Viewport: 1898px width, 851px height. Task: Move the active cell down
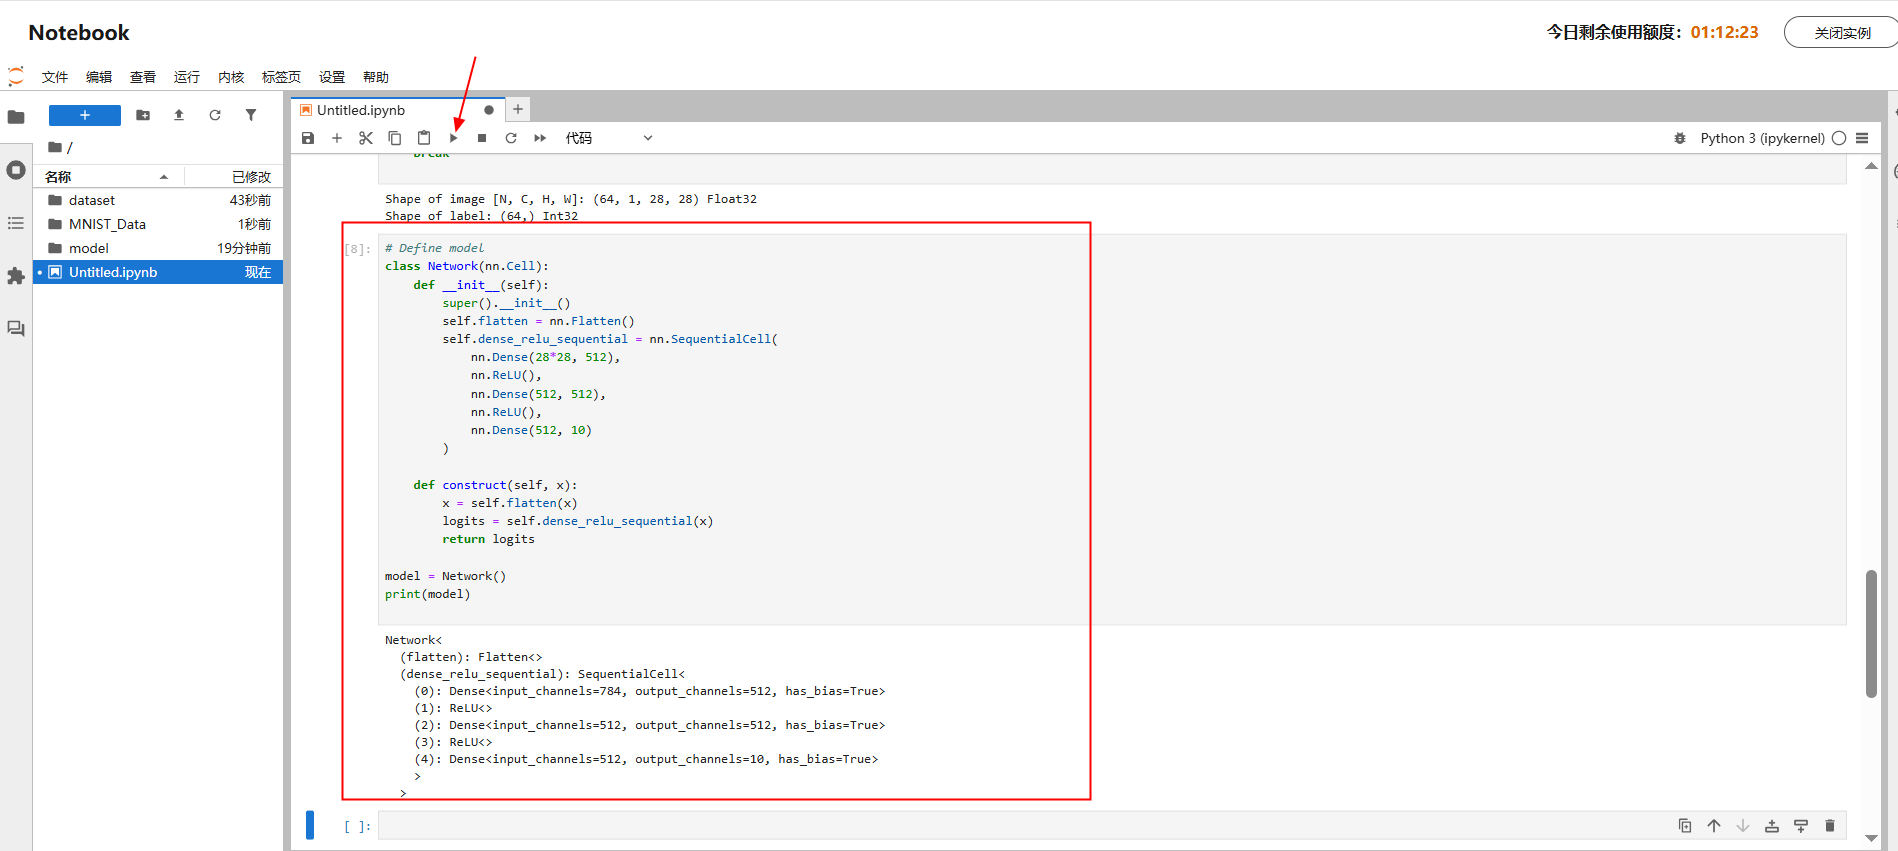[x=1743, y=826]
